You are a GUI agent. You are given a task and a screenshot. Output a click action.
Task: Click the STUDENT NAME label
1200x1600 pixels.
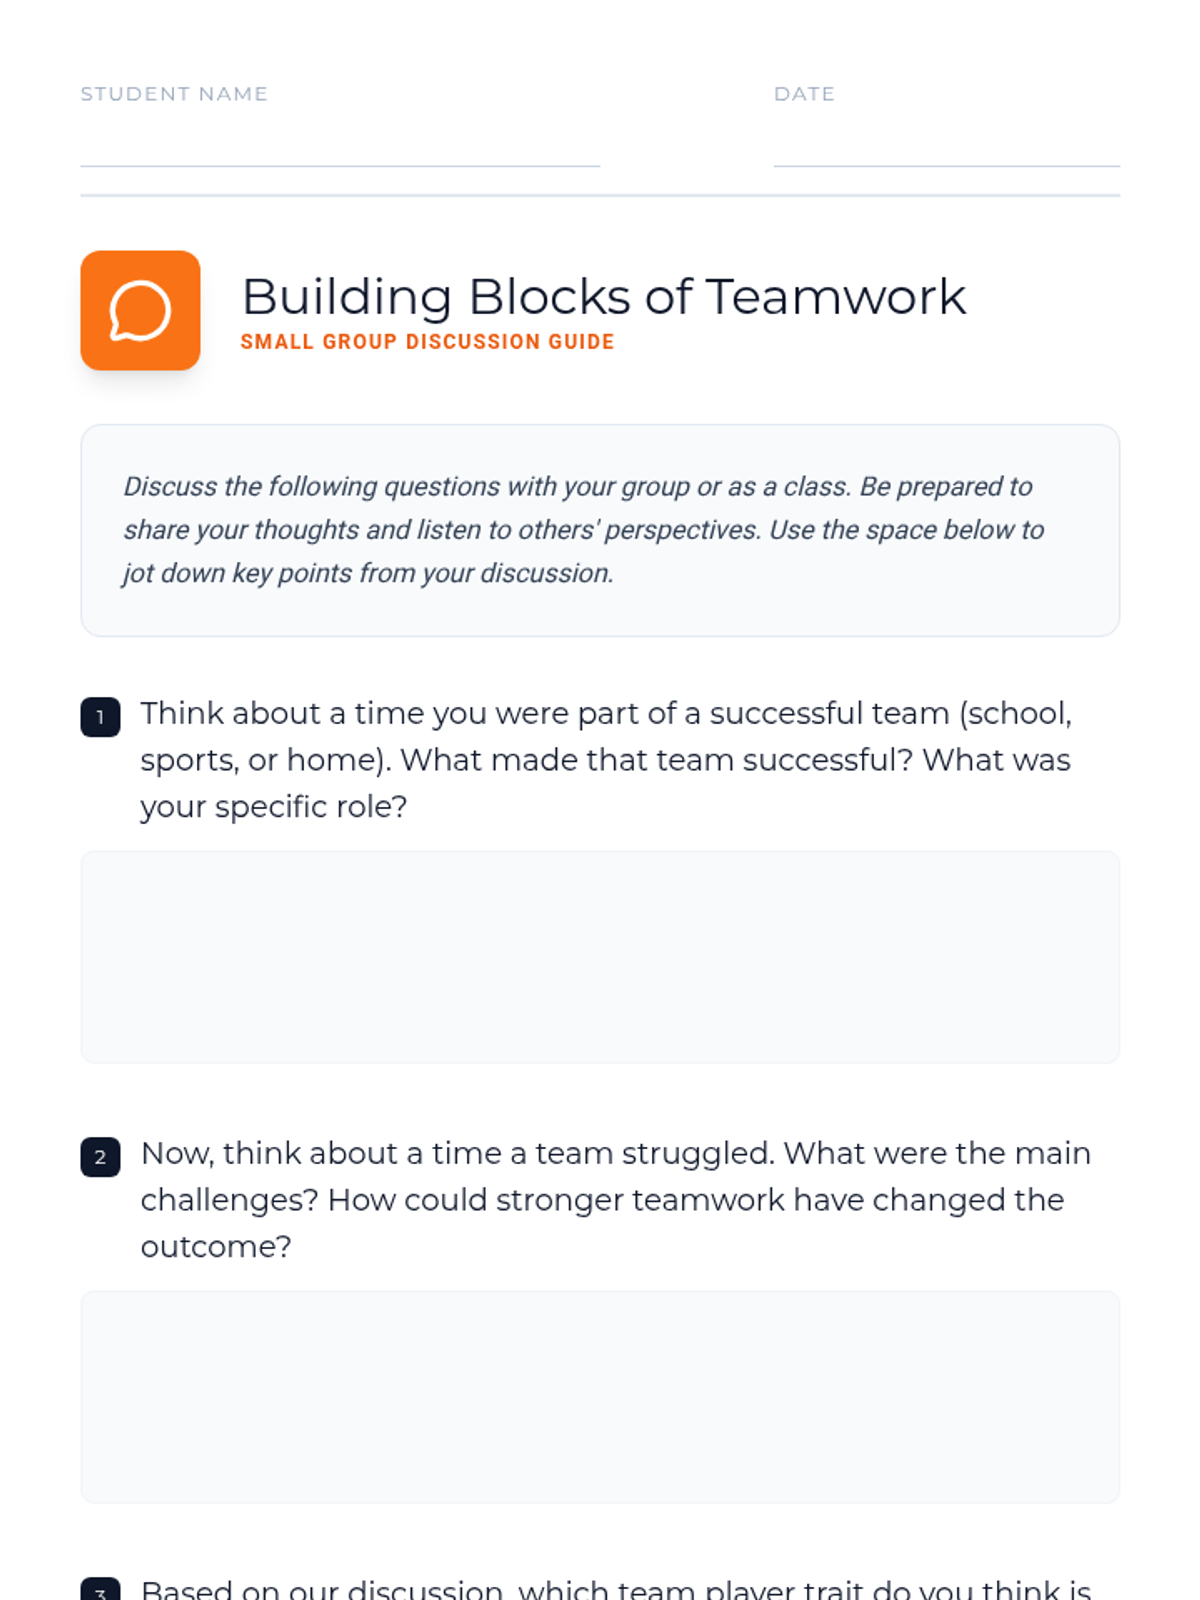coord(174,94)
